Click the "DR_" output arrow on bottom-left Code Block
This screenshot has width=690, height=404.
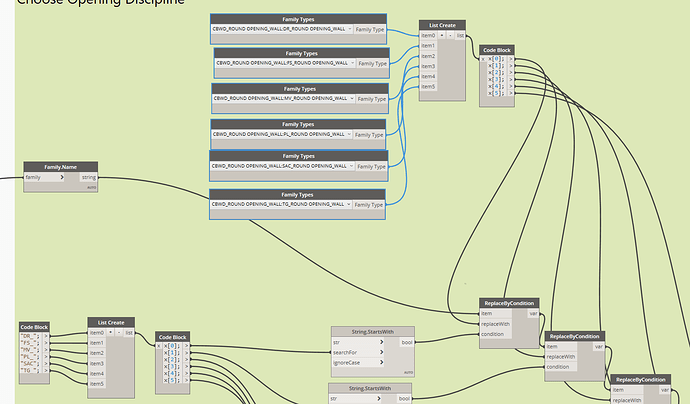(46, 336)
